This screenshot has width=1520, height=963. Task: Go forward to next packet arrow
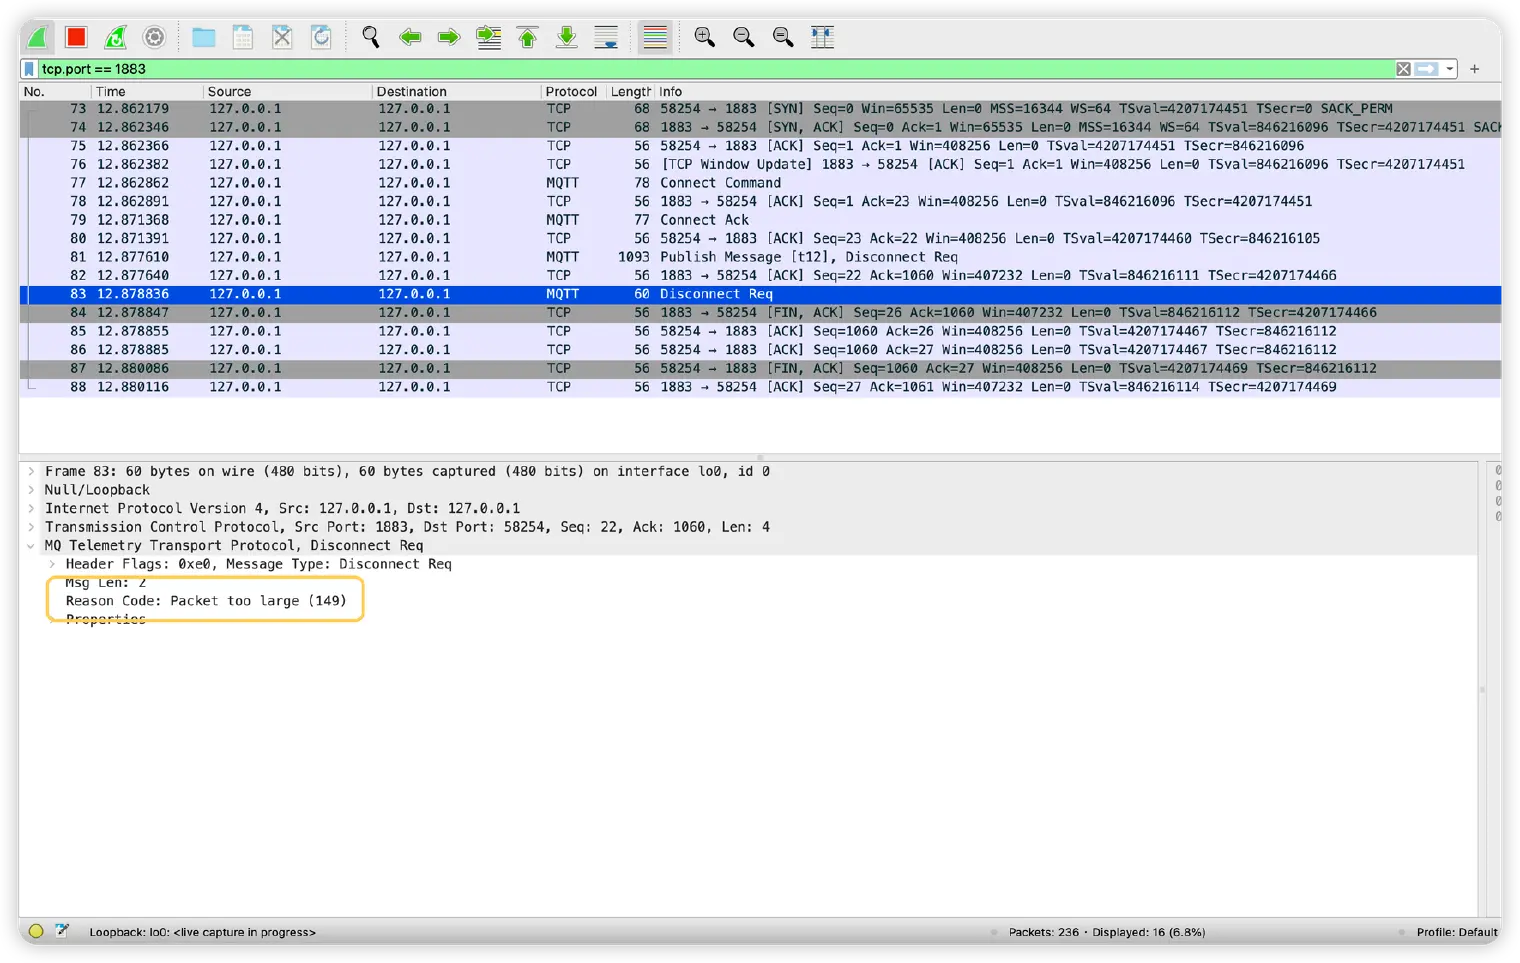coord(449,37)
